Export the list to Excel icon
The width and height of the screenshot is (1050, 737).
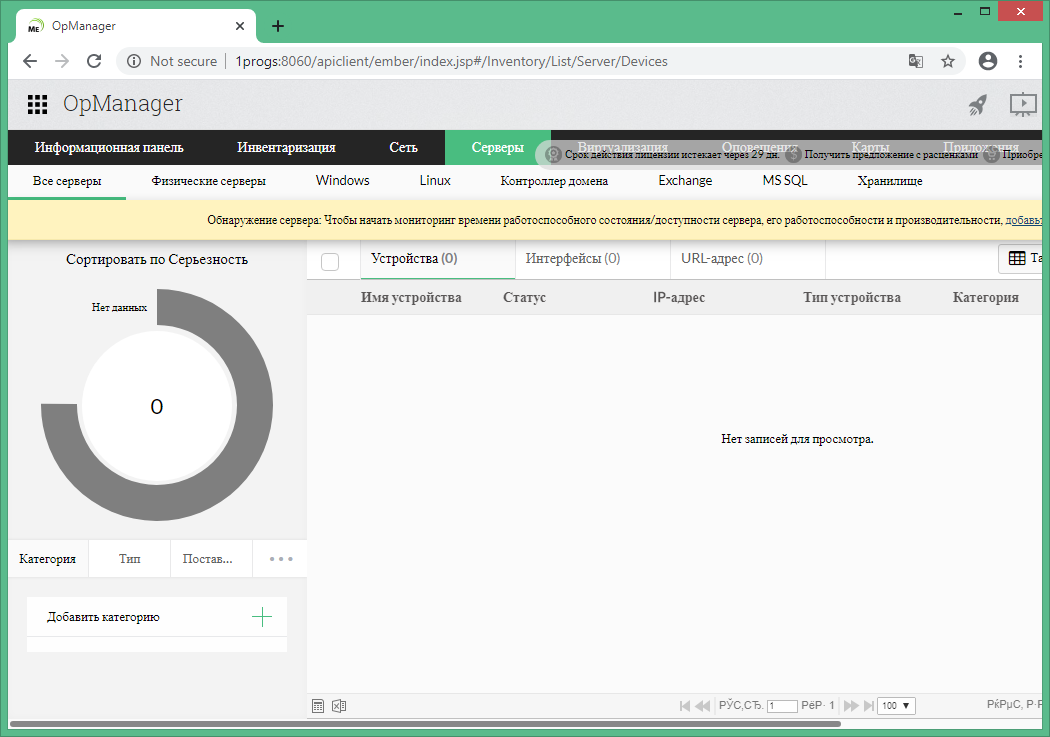339,706
